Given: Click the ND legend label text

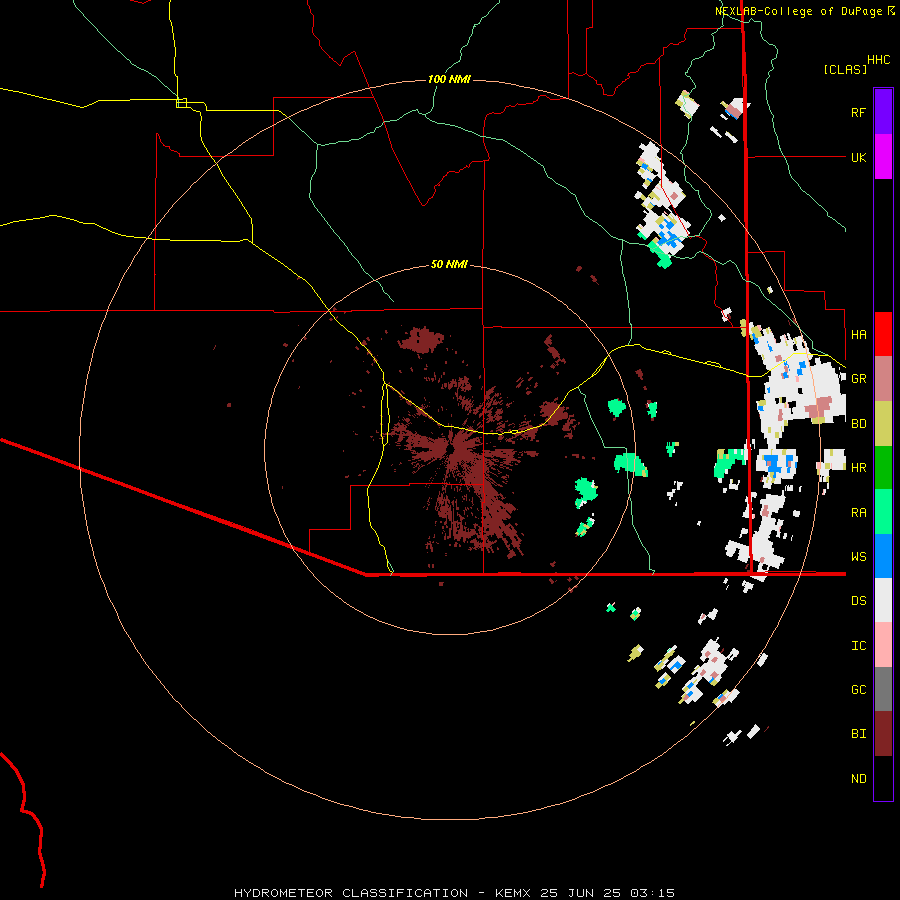Looking at the screenshot, I should click(858, 778).
